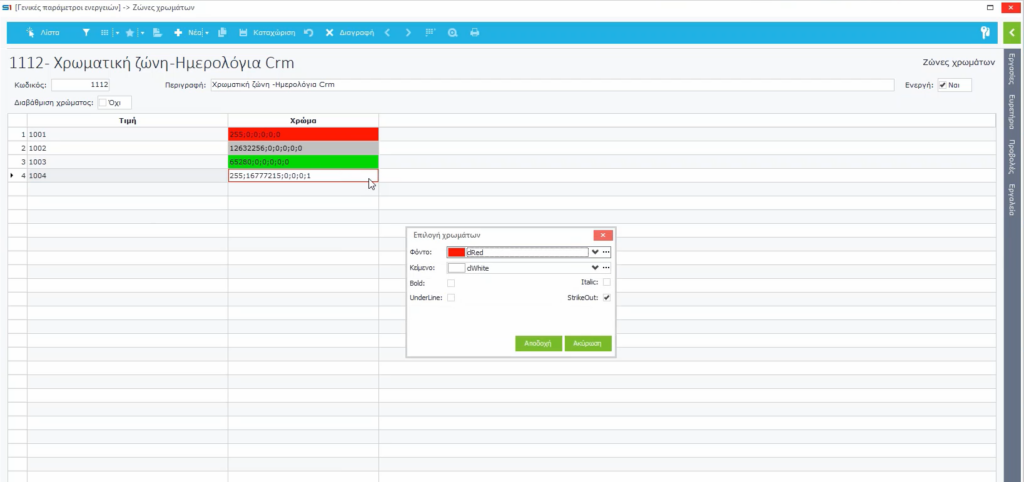Image resolution: width=1024 pixels, height=482 pixels.
Task: Click the favorites star icon
Action: (130, 32)
